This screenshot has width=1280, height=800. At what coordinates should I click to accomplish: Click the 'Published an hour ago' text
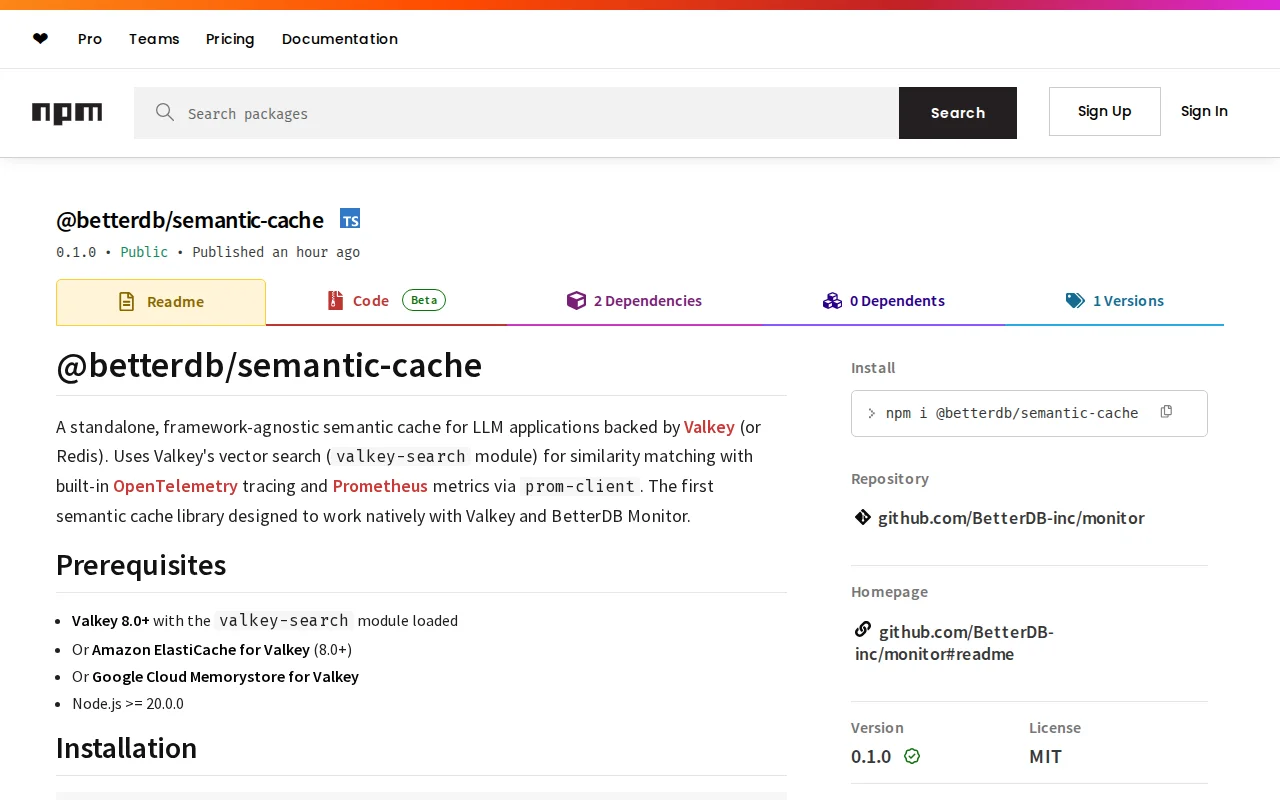tap(276, 252)
